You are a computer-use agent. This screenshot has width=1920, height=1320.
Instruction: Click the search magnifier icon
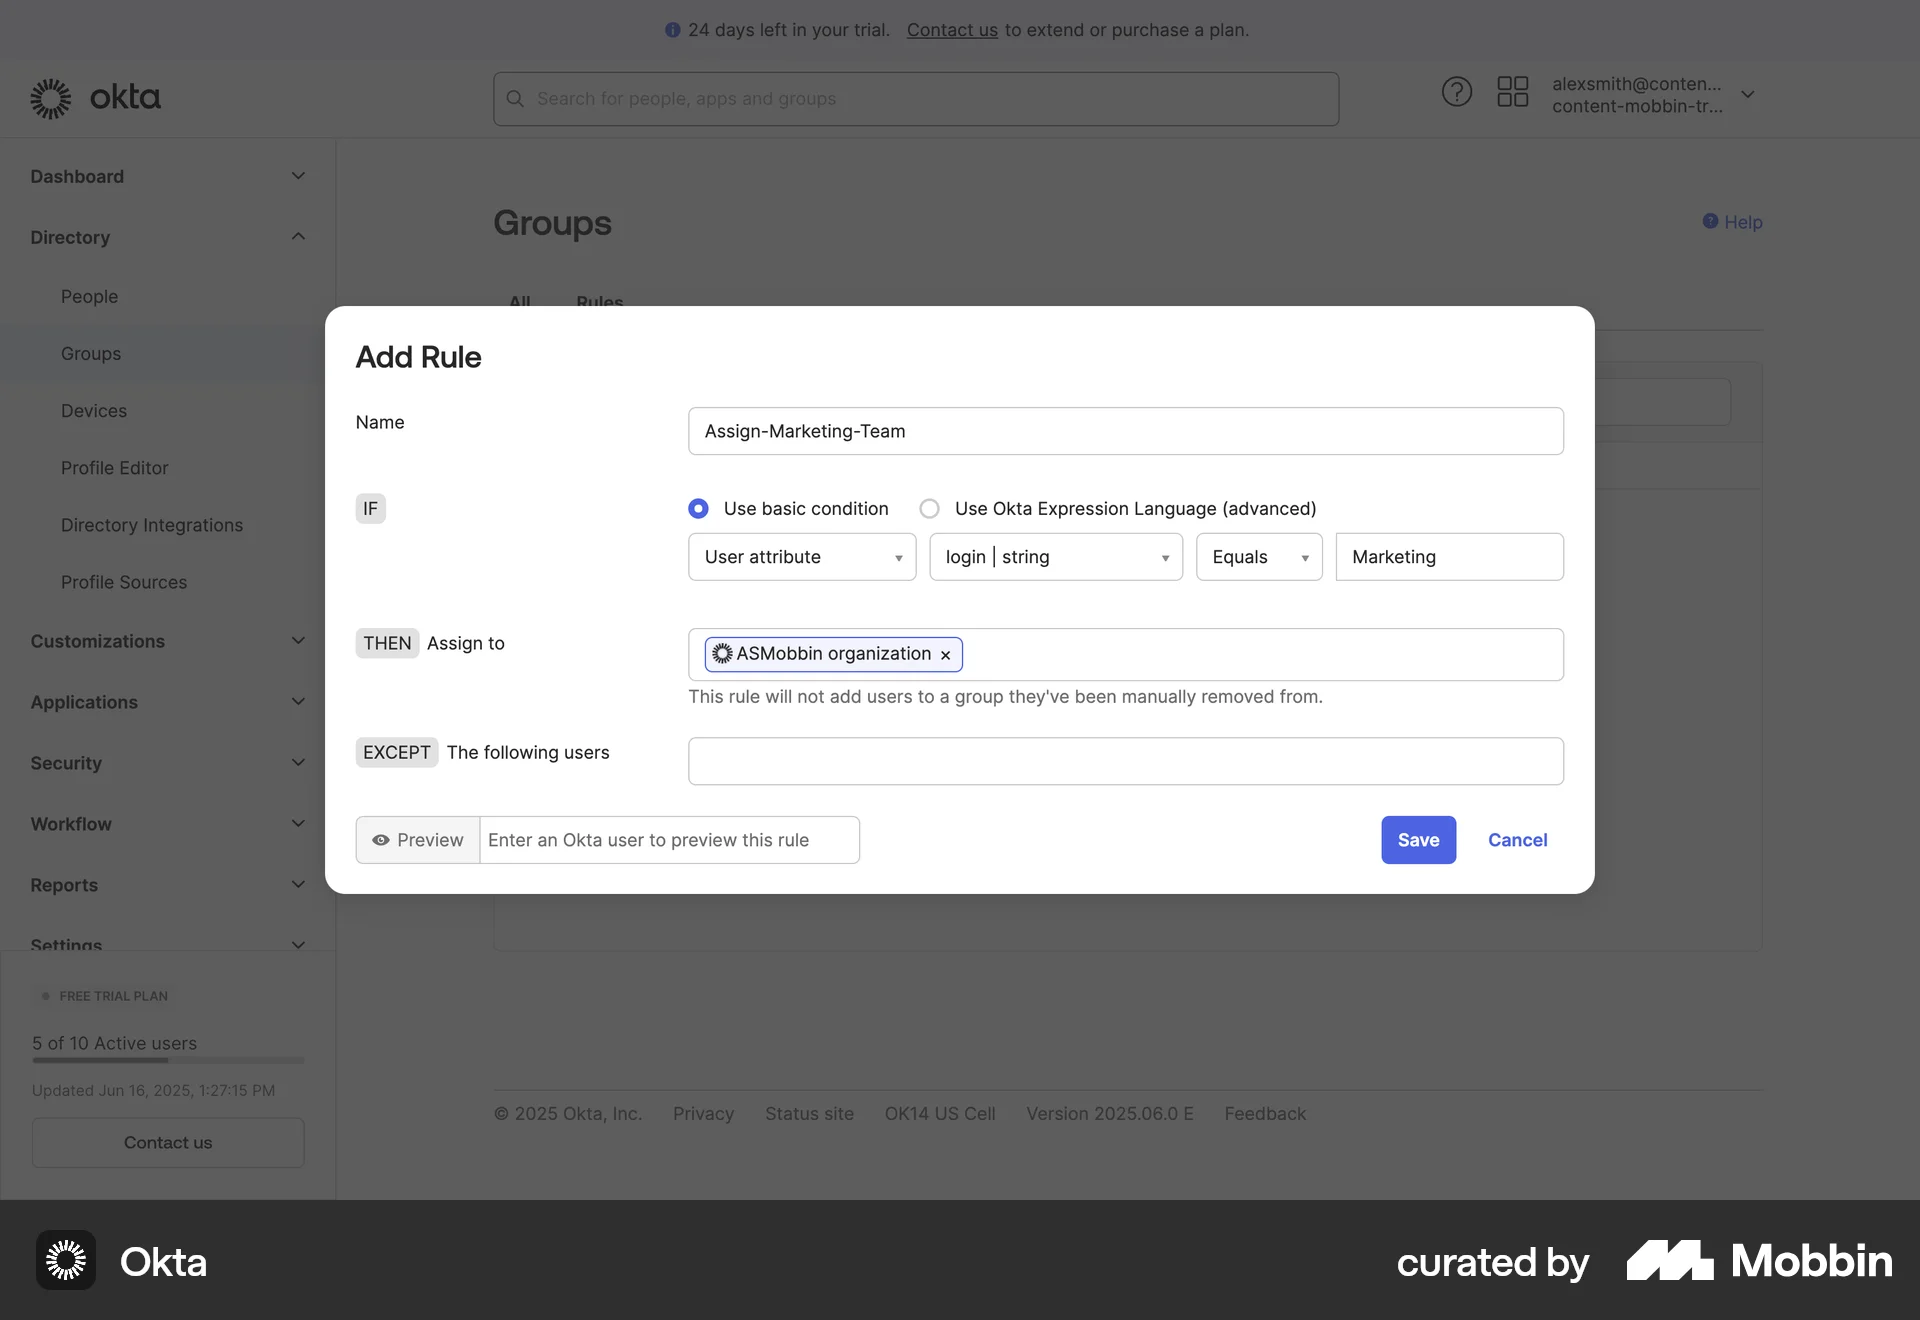[514, 98]
